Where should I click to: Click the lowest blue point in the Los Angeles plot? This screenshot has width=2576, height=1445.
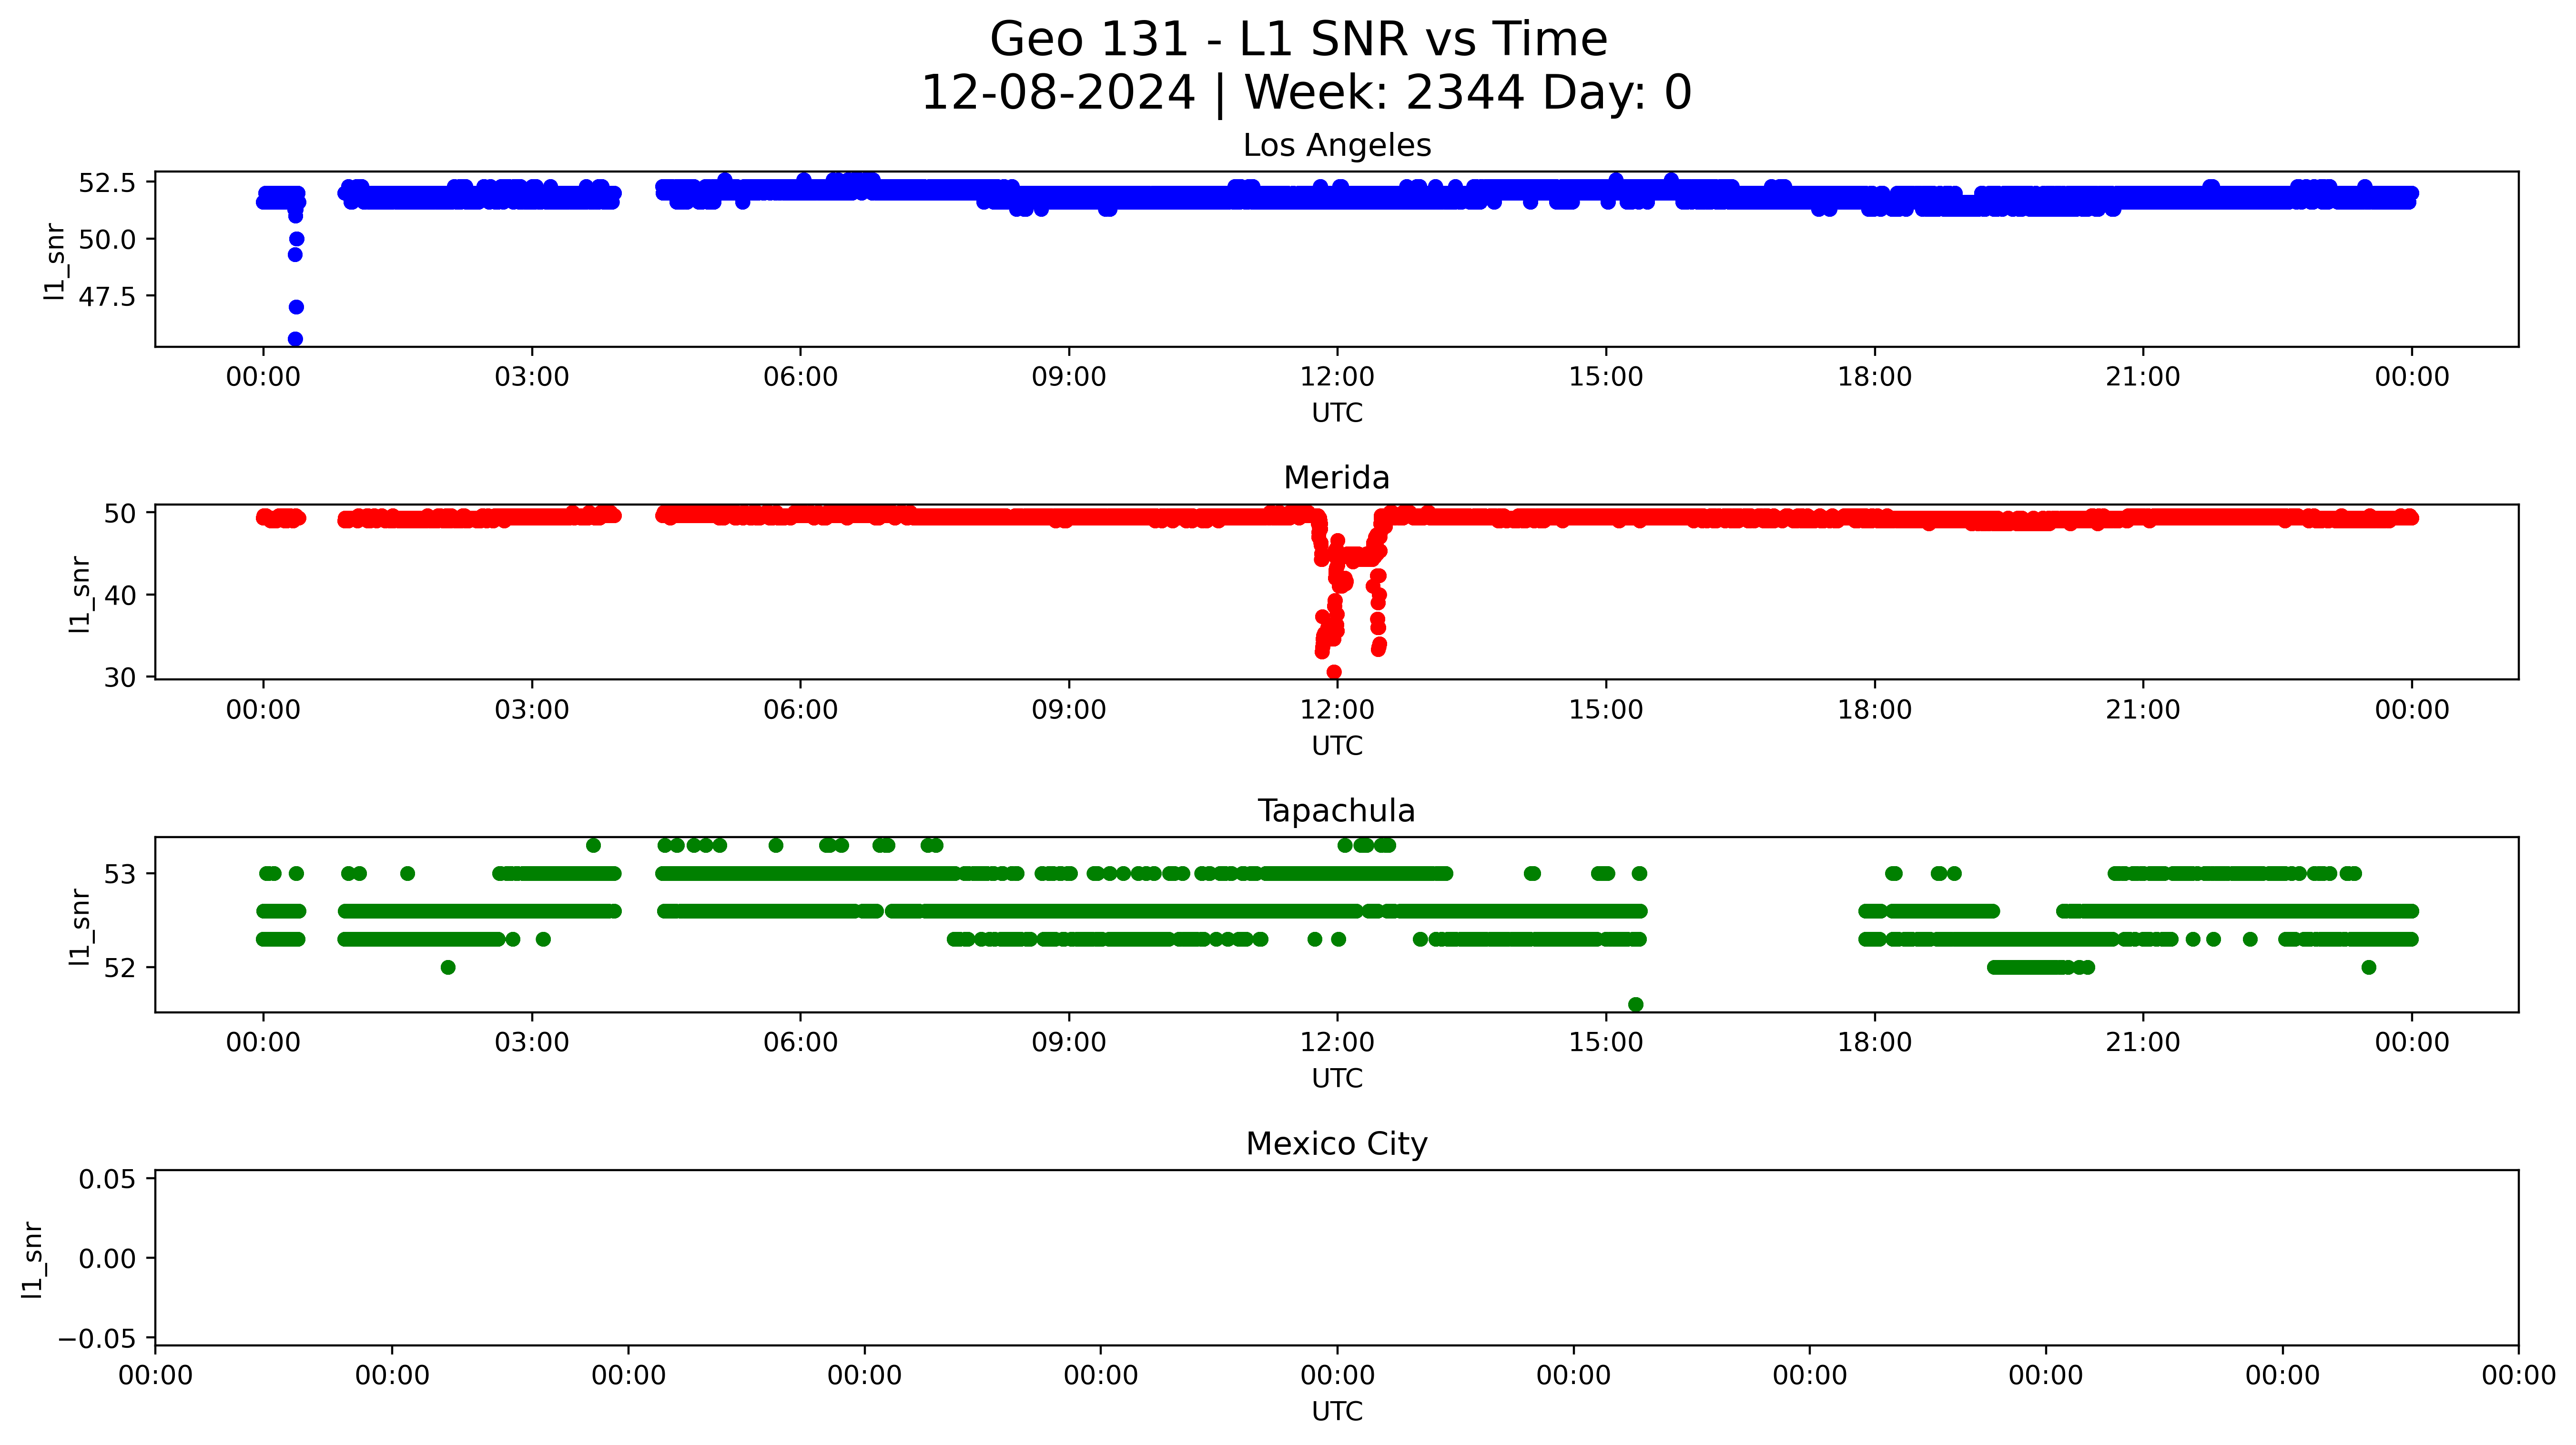[x=295, y=339]
